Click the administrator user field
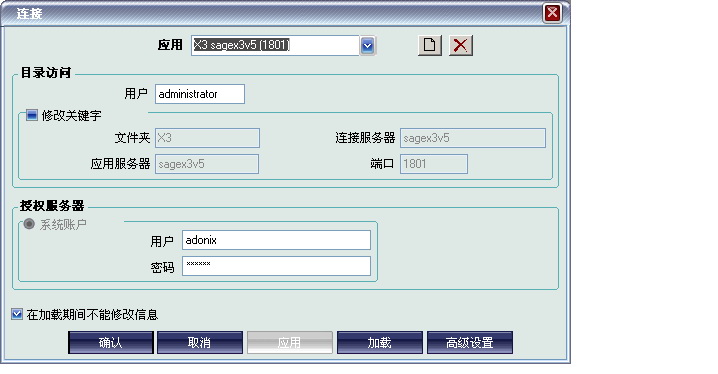Viewport: 718px width, 374px height. click(200, 94)
